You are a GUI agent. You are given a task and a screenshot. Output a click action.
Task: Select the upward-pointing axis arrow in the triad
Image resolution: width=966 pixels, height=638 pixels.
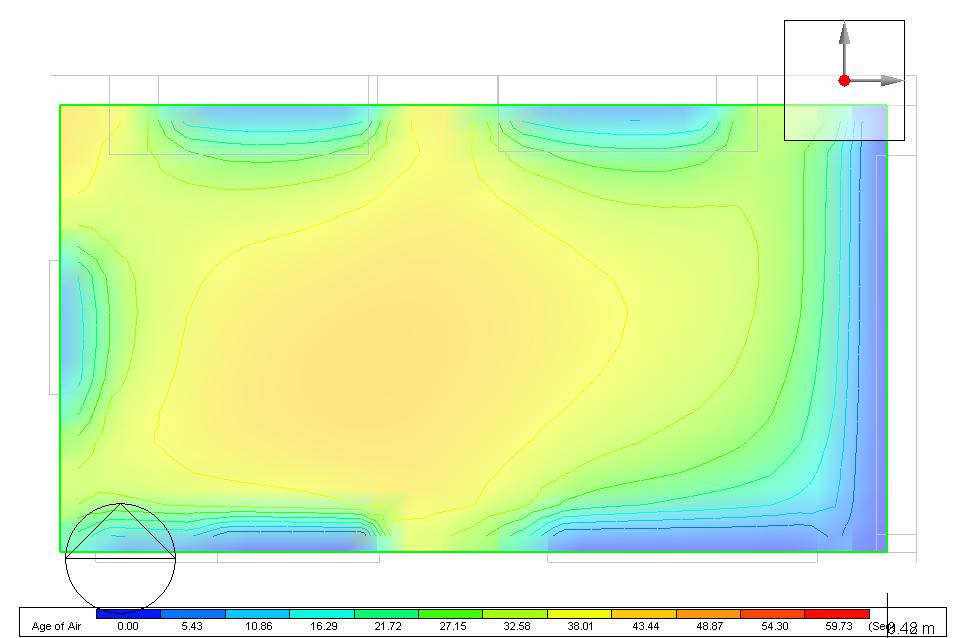pyautogui.click(x=845, y=33)
